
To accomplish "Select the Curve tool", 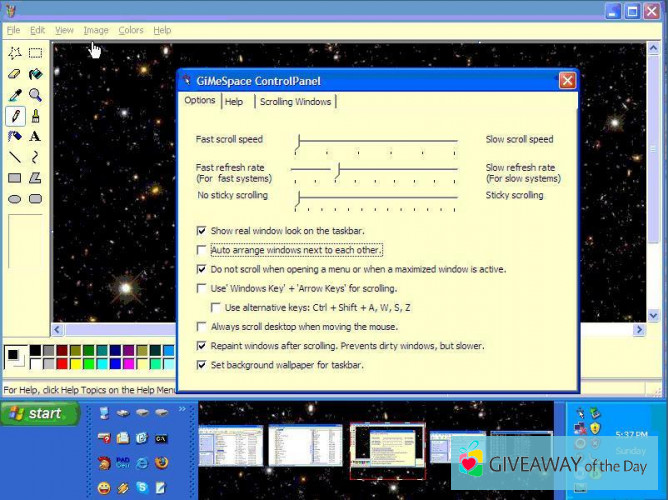I will [x=35, y=157].
